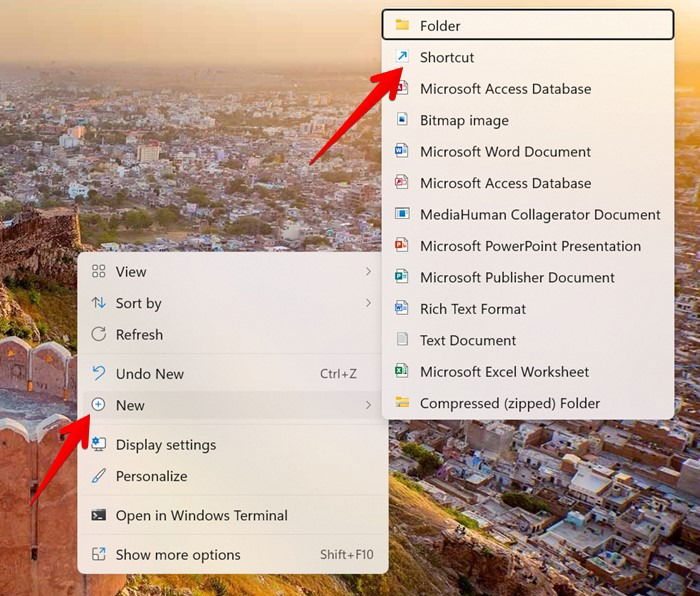Expand the Sort by submenu chevron
The width and height of the screenshot is (700, 596).
[368, 303]
